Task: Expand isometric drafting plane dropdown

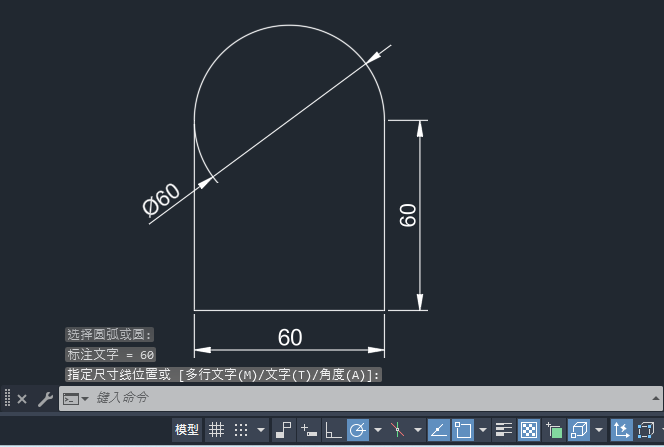Action: click(418, 430)
